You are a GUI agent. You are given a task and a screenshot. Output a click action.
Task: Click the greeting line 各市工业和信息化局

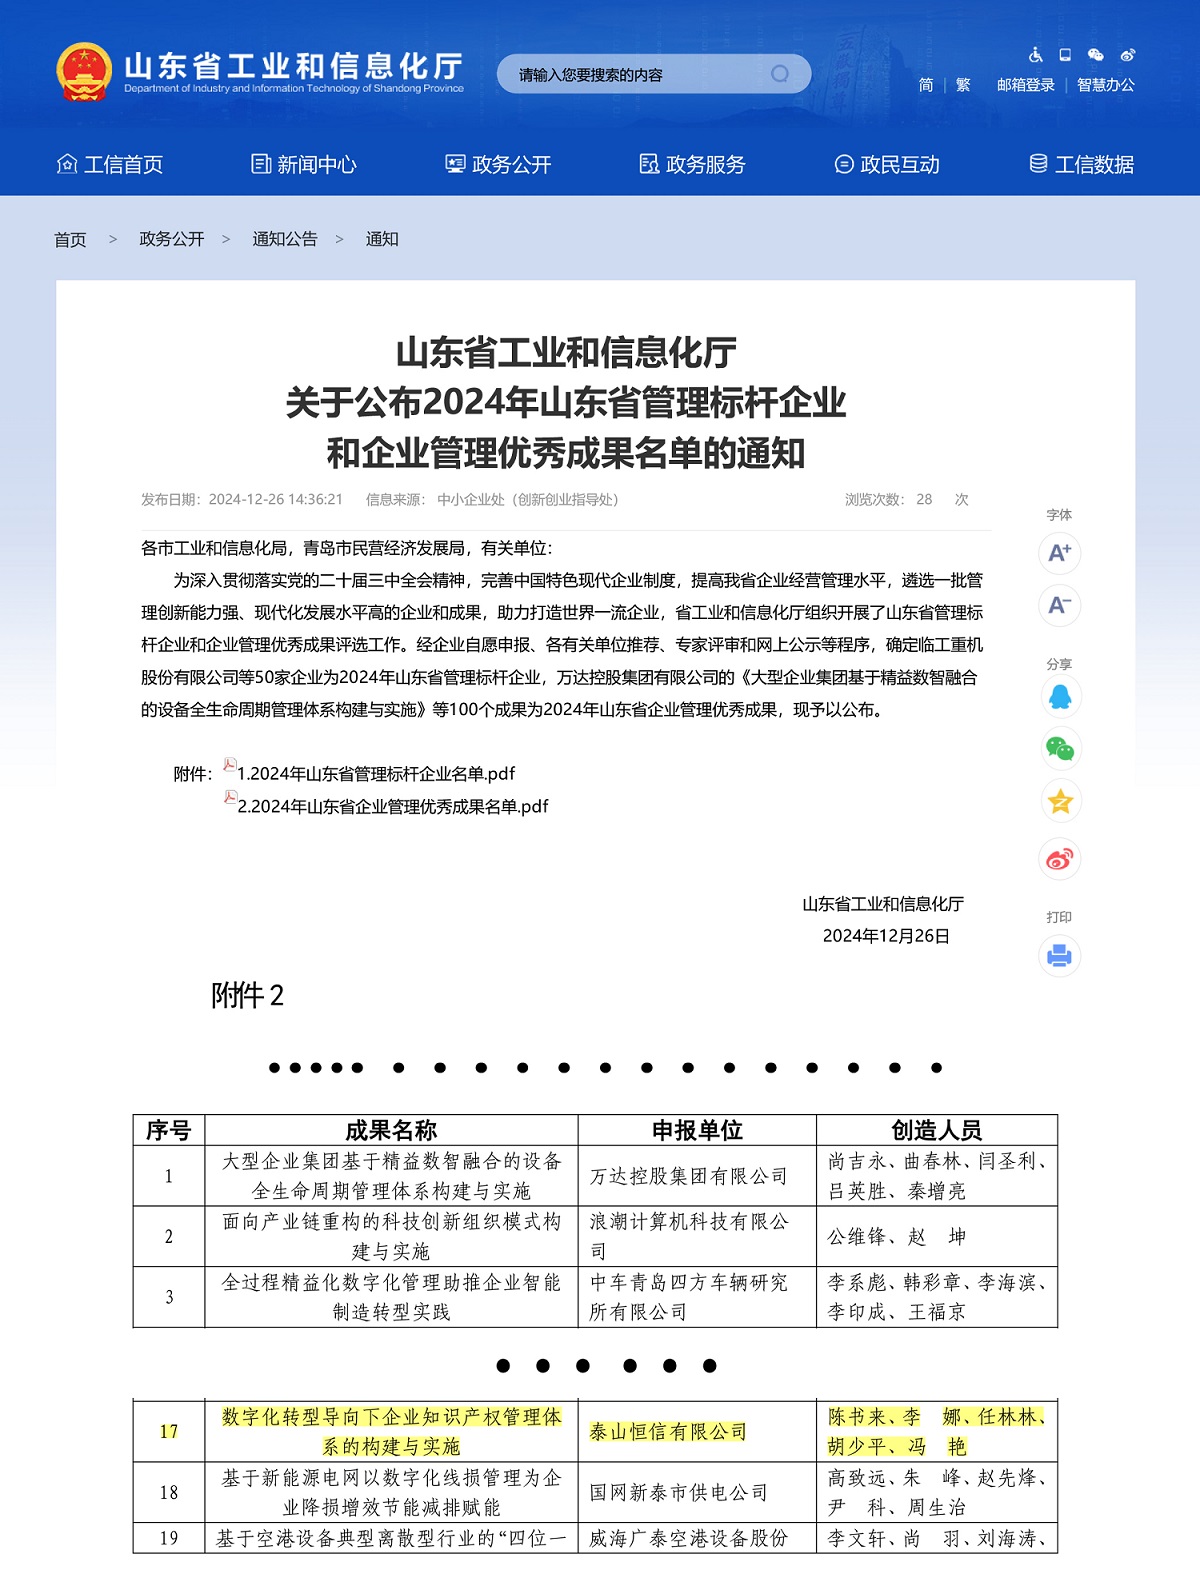[346, 548]
